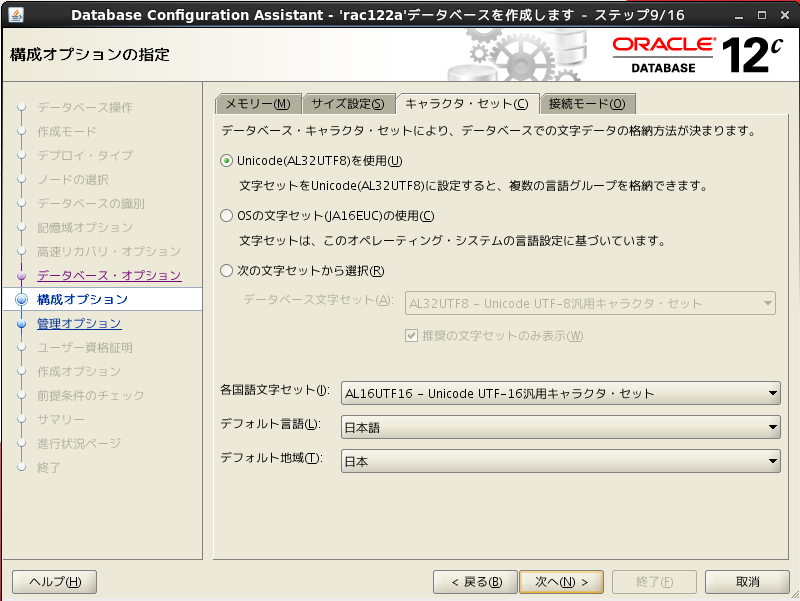Click 終了(F) button

655,582
